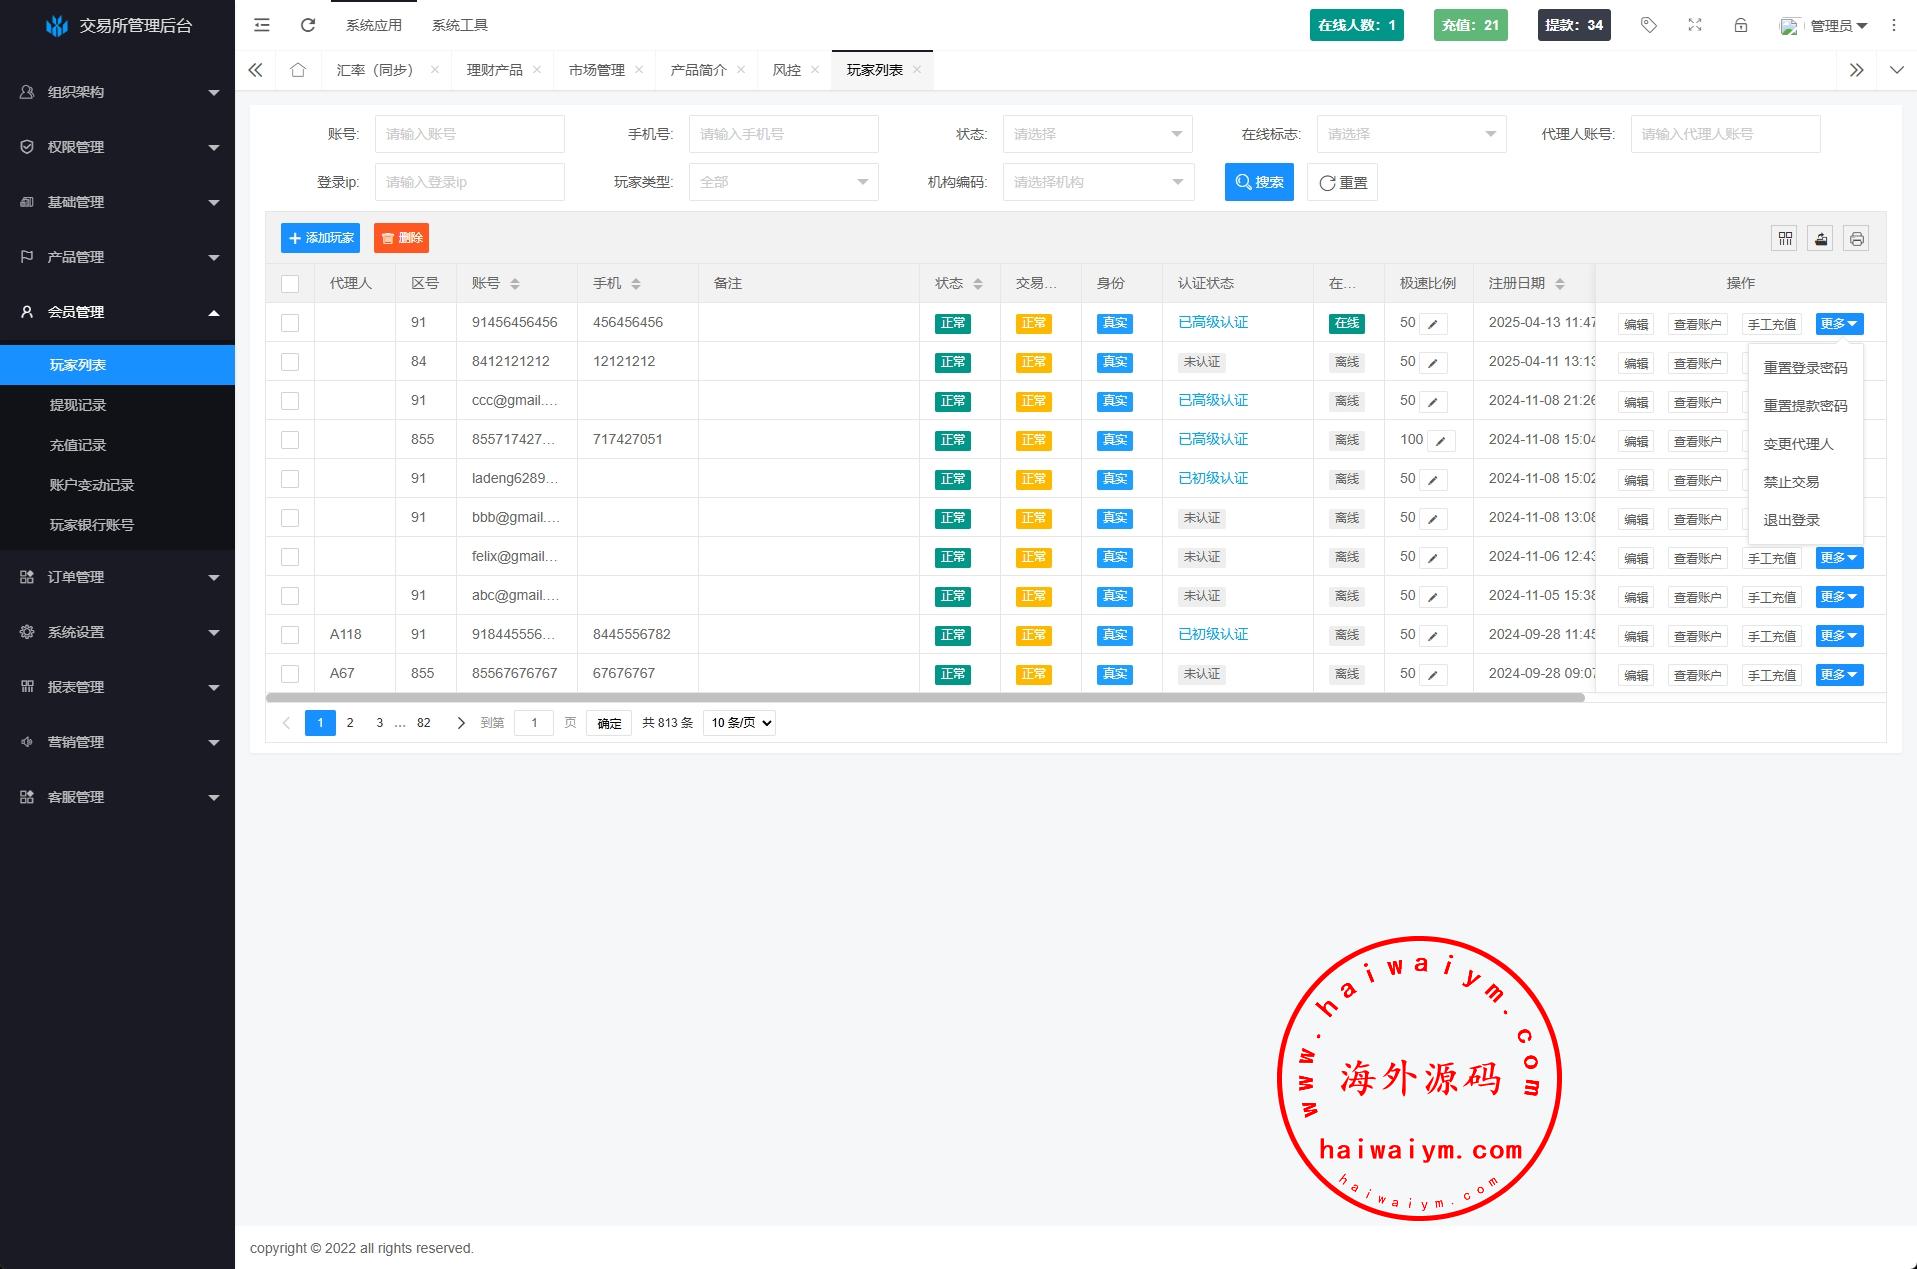This screenshot has width=1917, height=1269.
Task: Choose 重置登录密码 from the more menu
Action: click(1805, 368)
